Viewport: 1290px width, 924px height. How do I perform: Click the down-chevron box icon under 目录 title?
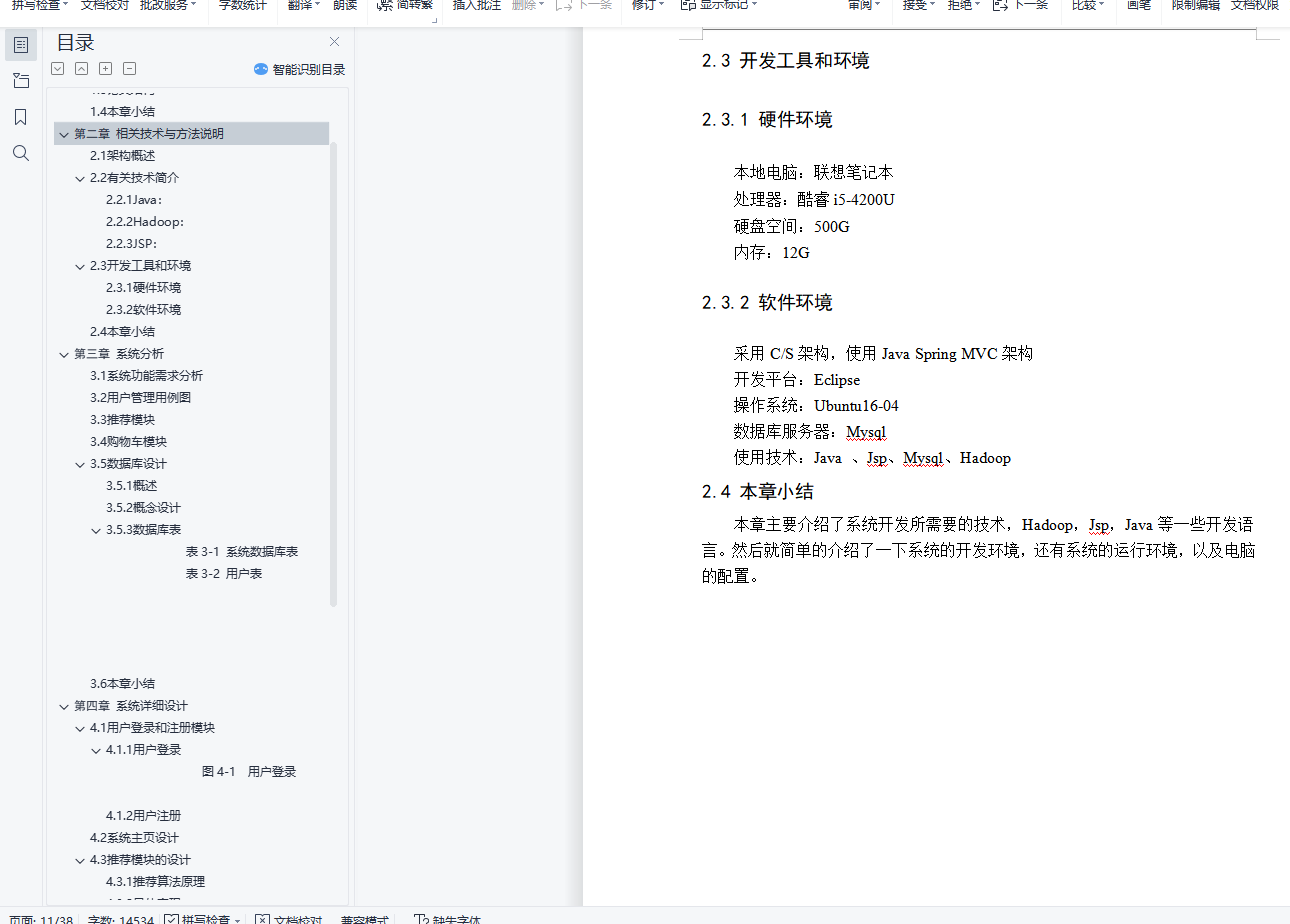tap(57, 69)
